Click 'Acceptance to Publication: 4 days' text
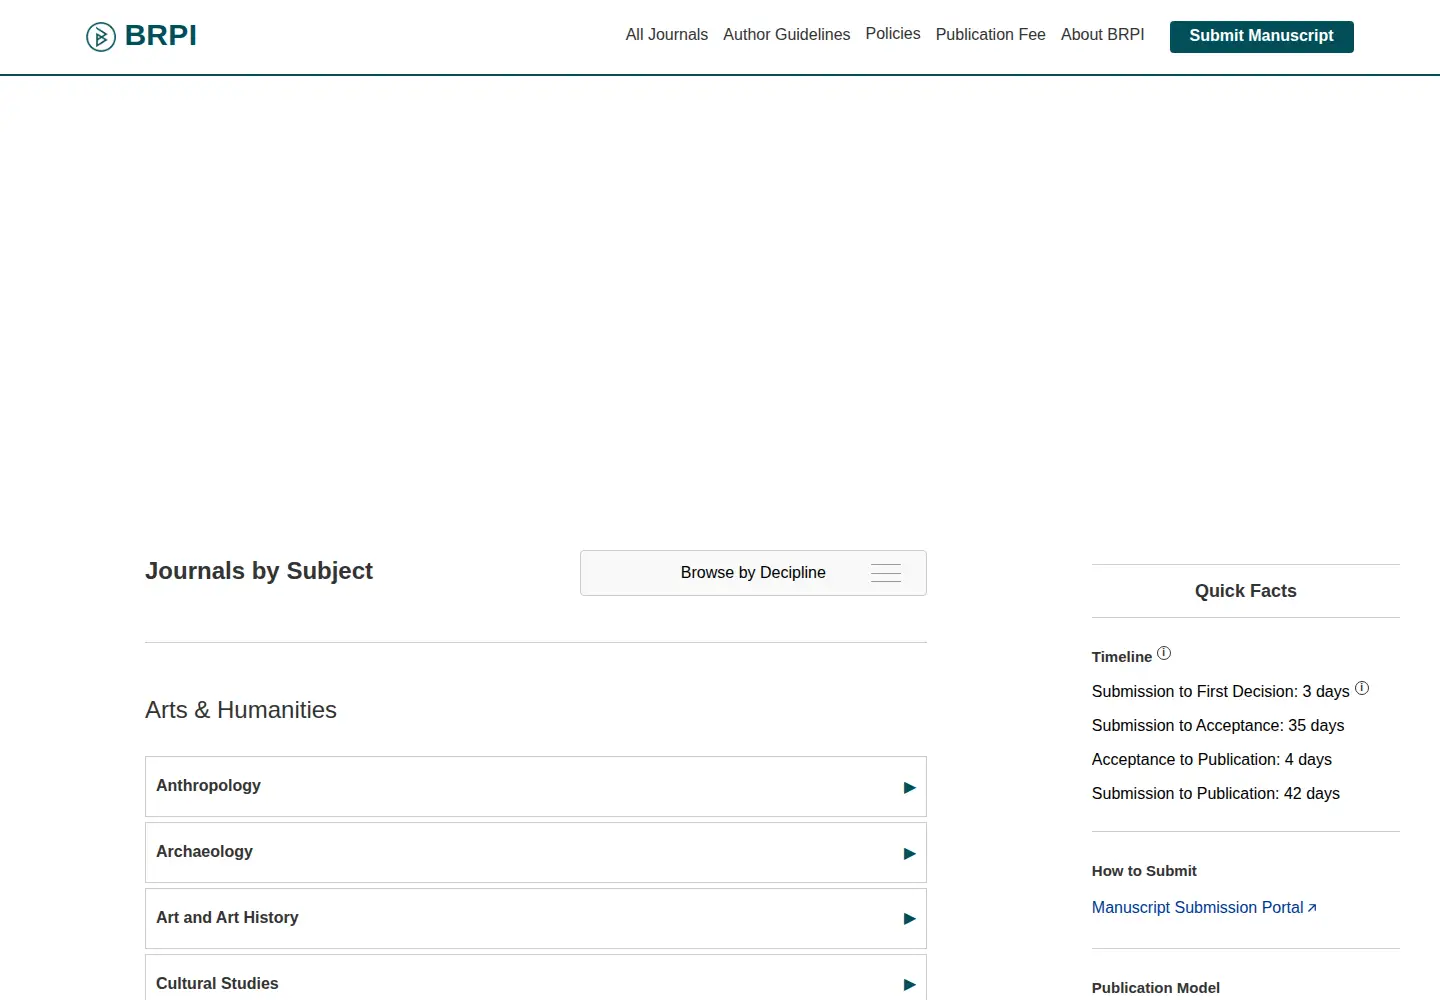The image size is (1440, 1000). coord(1212,760)
